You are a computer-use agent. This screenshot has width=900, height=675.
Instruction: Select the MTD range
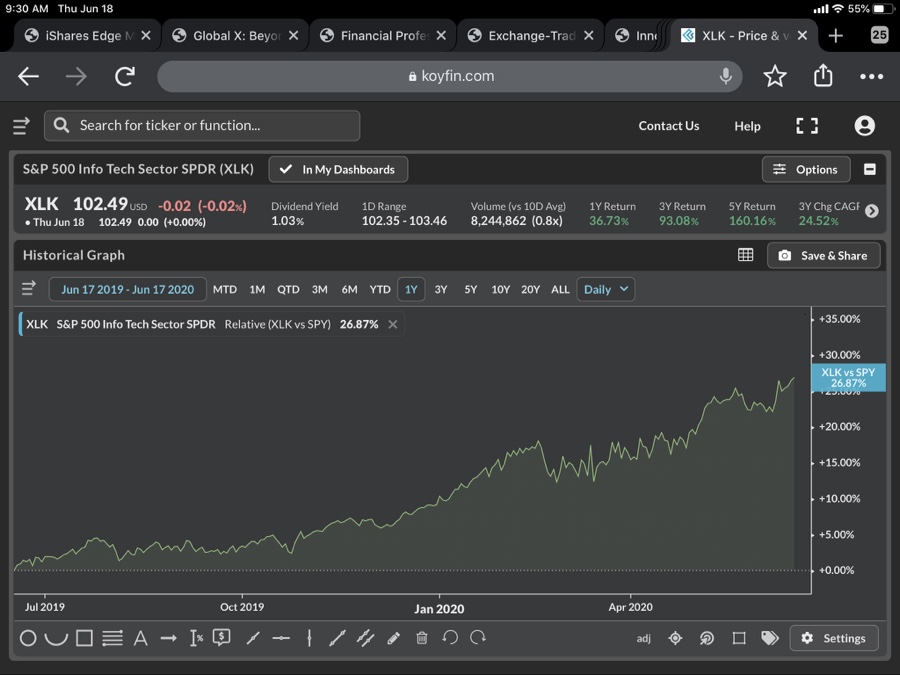click(224, 289)
